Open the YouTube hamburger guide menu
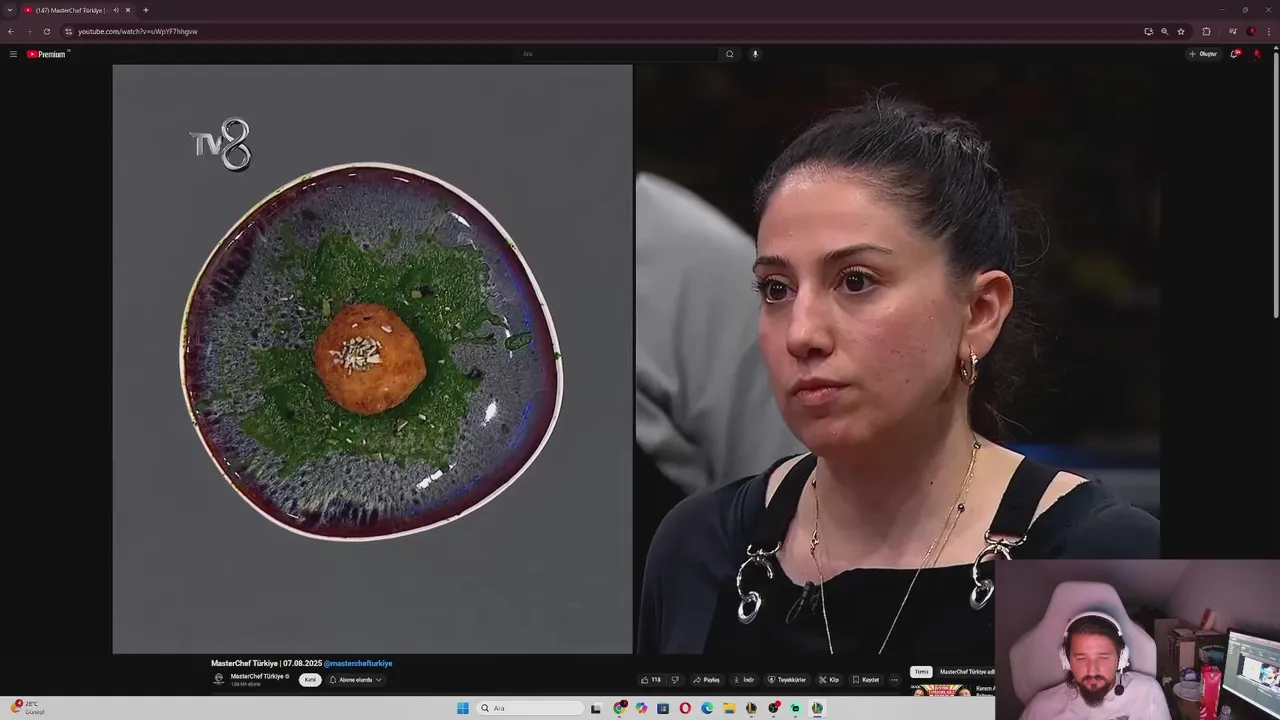The height and width of the screenshot is (720, 1280). tap(13, 54)
